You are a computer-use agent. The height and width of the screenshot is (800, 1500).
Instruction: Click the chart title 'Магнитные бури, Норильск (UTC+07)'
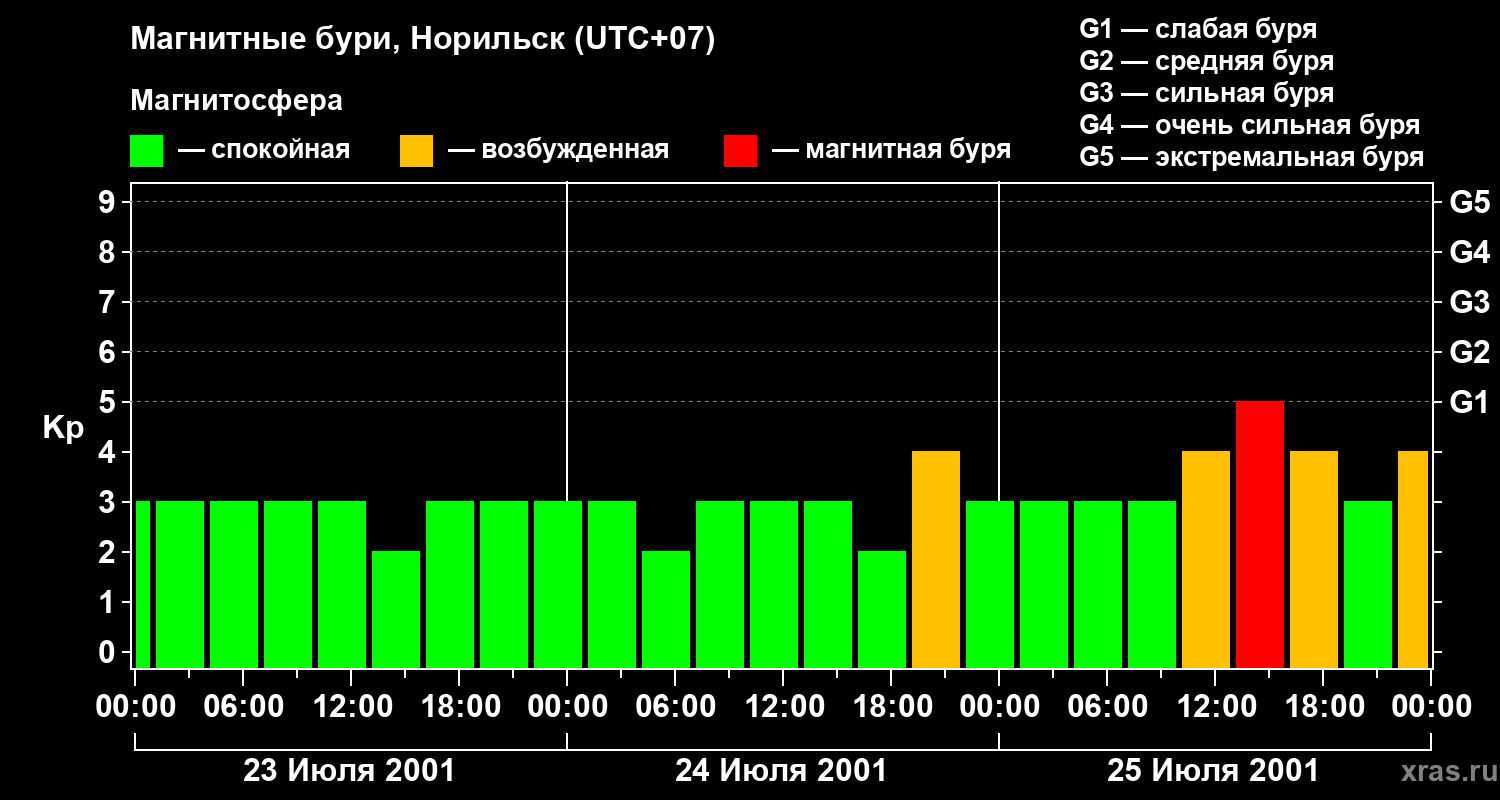click(423, 41)
